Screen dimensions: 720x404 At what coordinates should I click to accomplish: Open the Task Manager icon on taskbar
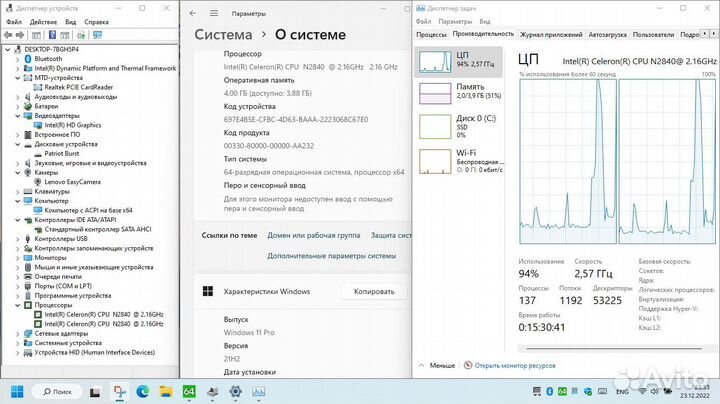(x=259, y=392)
